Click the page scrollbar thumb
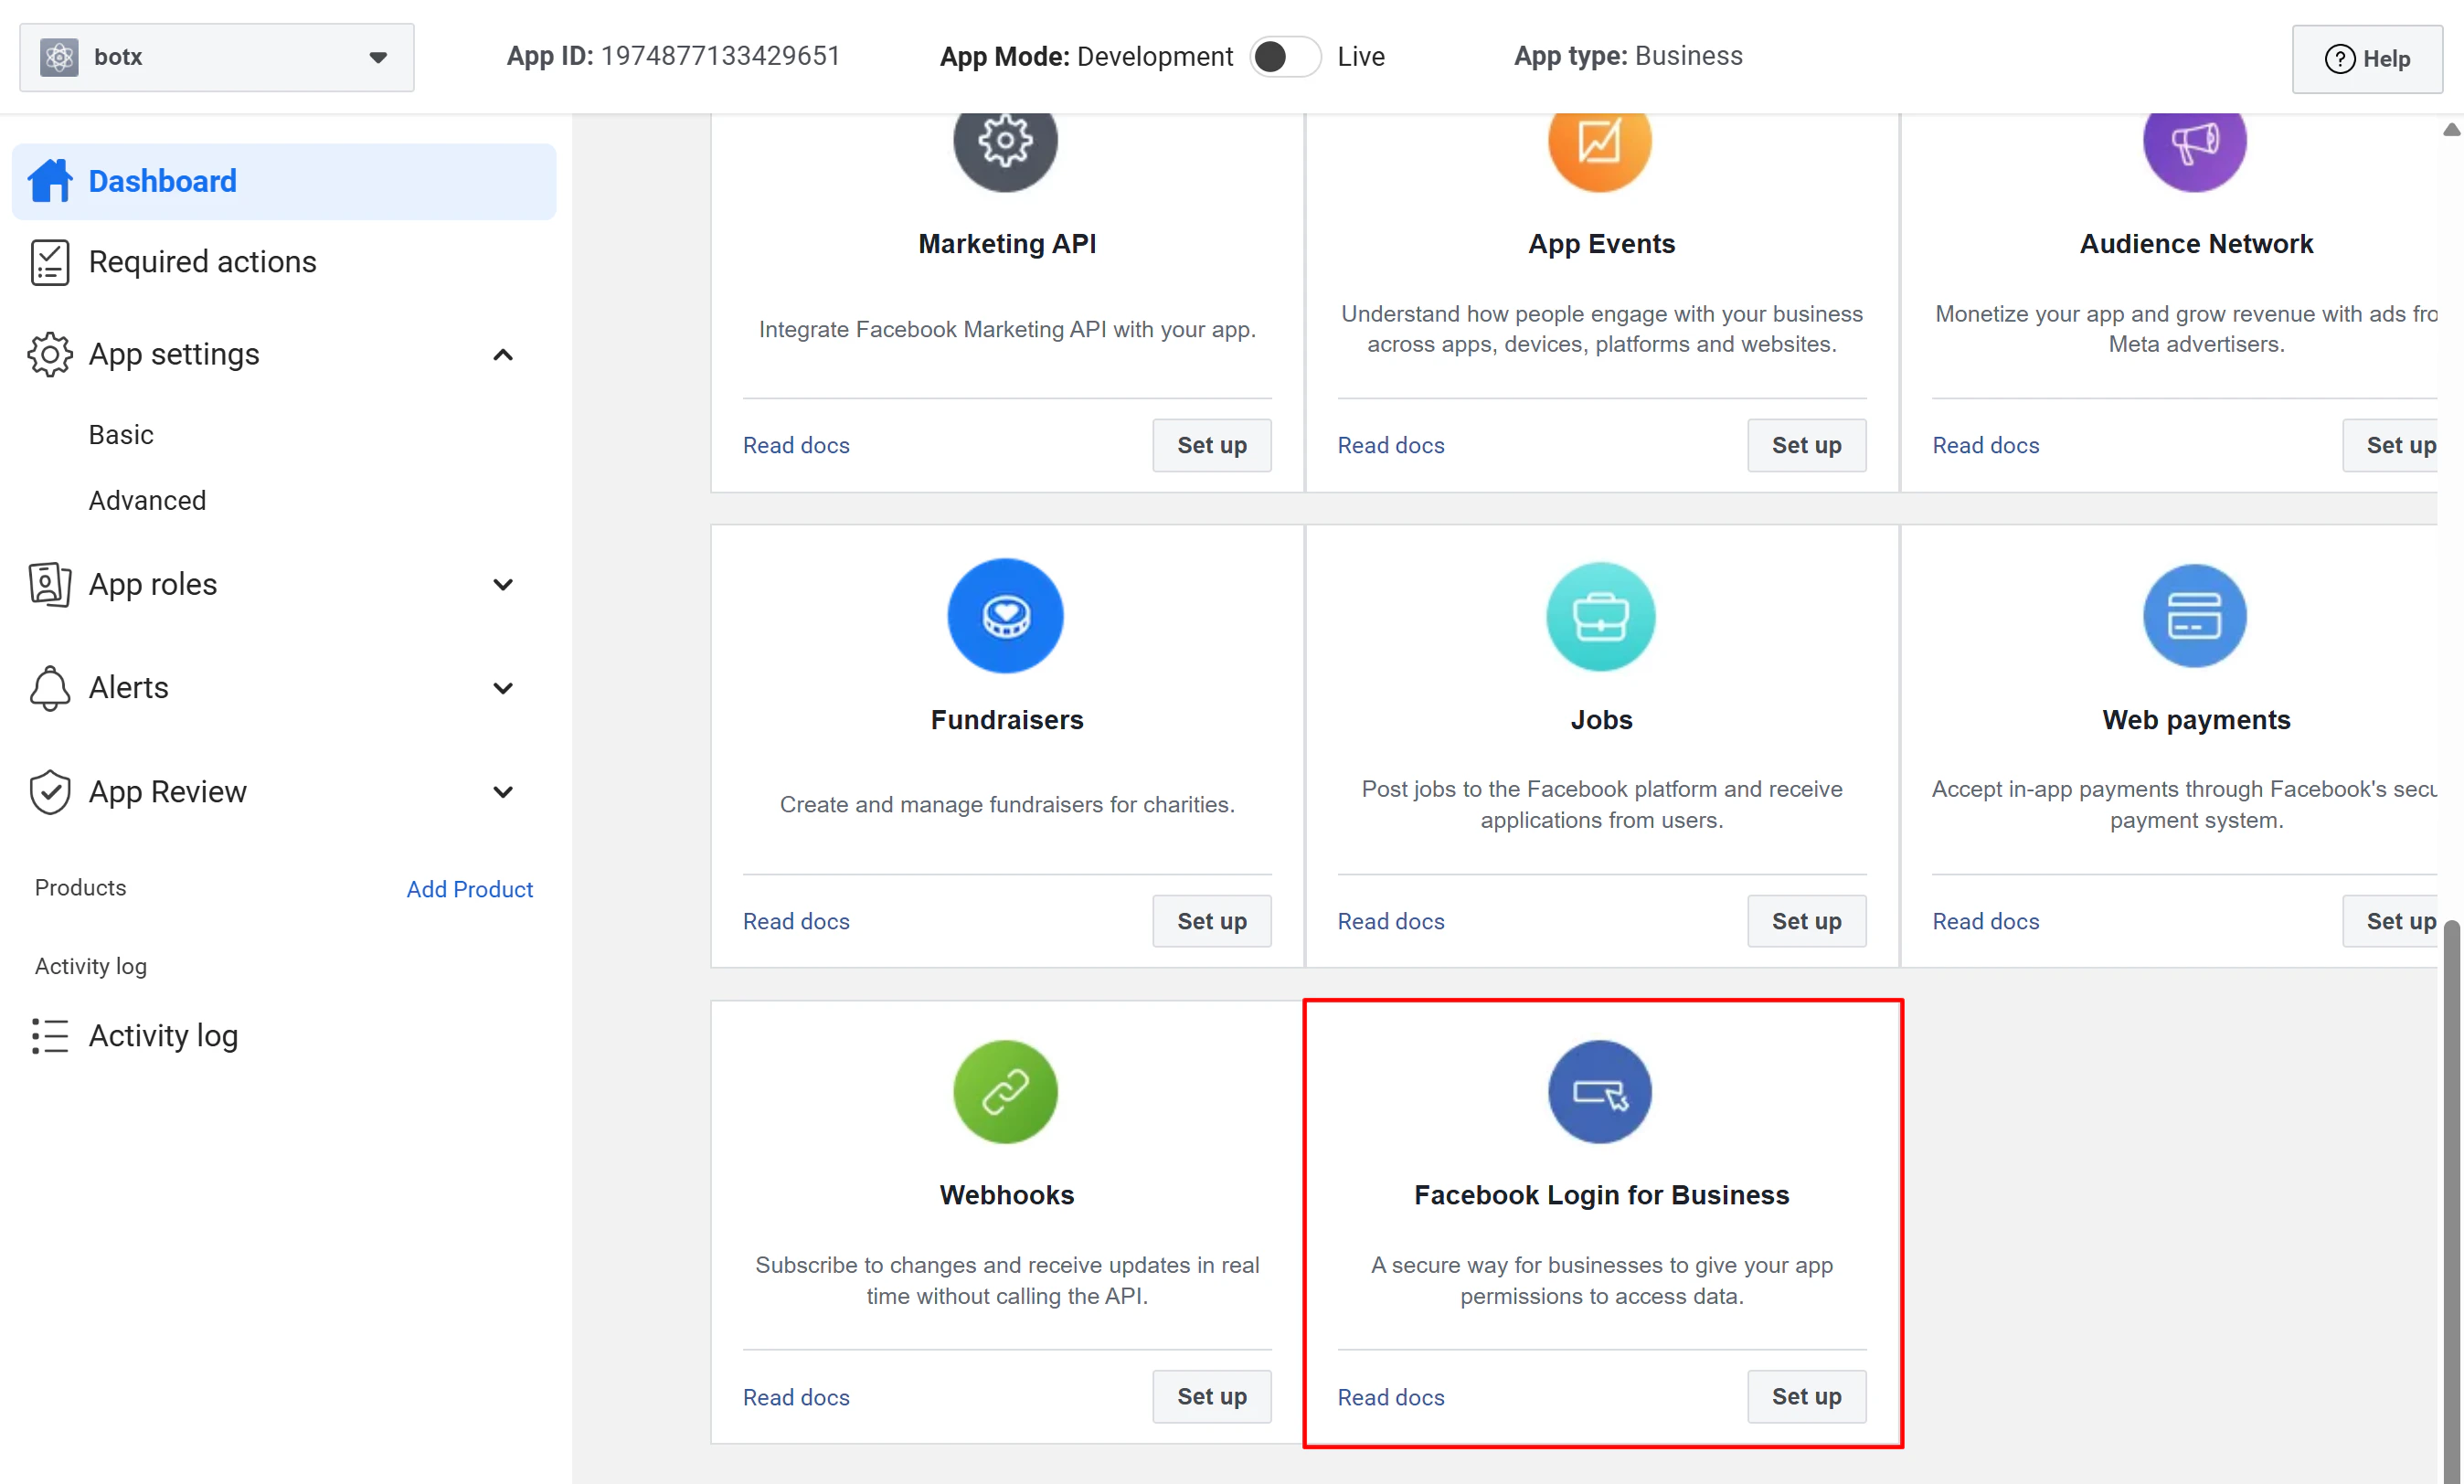 [2451, 1200]
